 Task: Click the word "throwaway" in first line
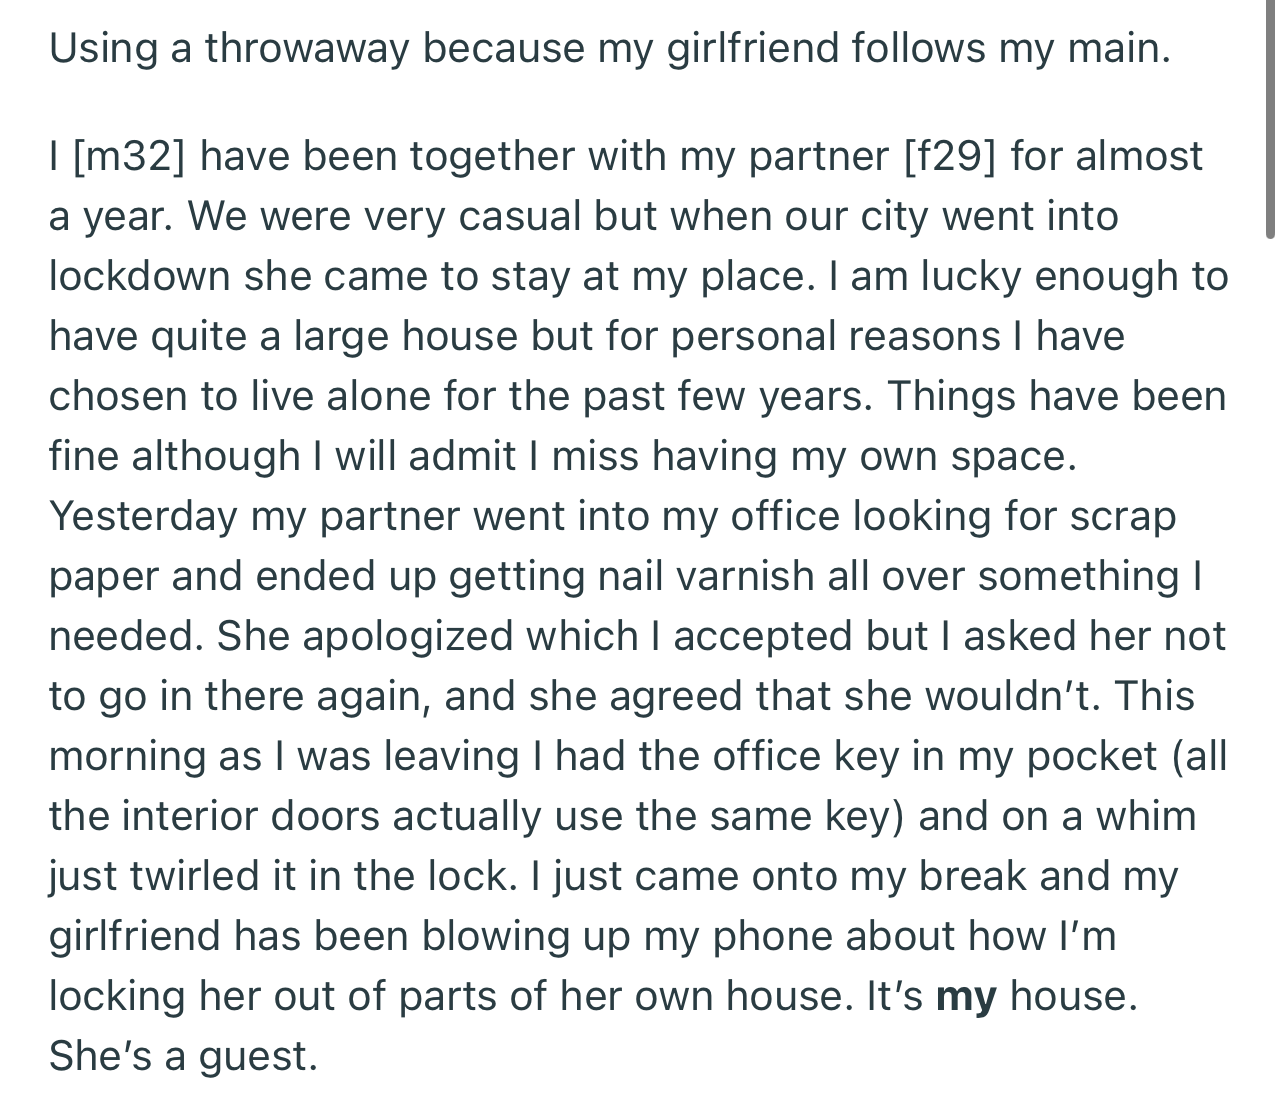[x=307, y=48]
